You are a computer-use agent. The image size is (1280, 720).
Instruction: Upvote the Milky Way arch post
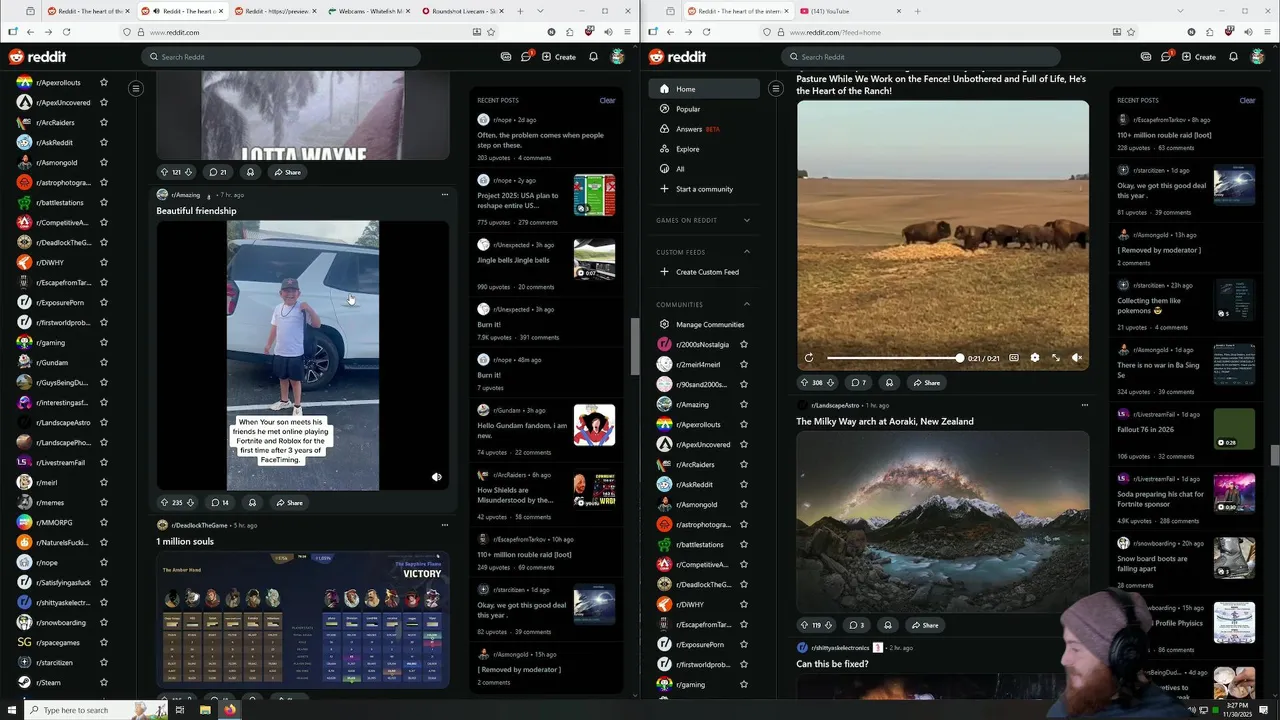point(804,625)
